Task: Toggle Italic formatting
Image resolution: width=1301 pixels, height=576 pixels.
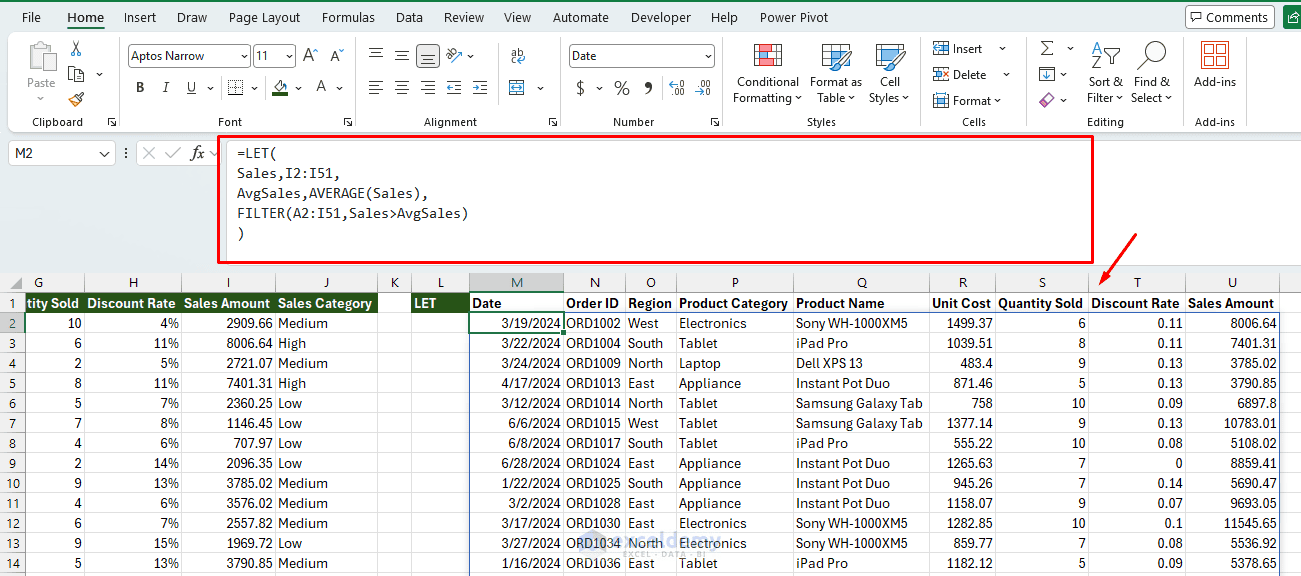Action: tap(166, 88)
